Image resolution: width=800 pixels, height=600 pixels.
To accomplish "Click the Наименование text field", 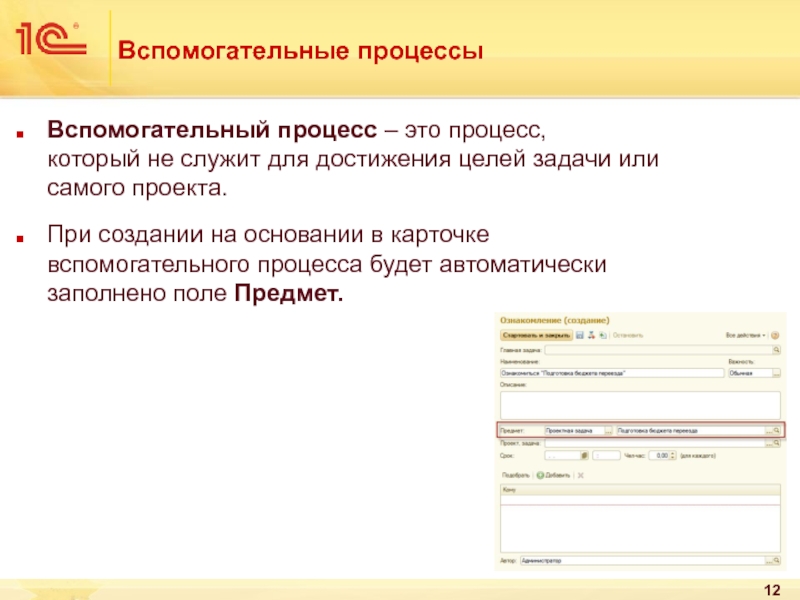I will click(x=612, y=373).
